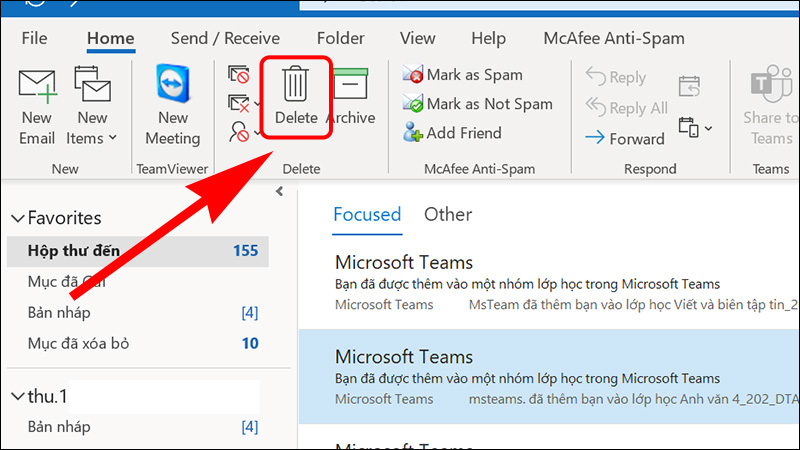800x450 pixels.
Task: Mark the message as Not Spam
Action: pos(477,104)
